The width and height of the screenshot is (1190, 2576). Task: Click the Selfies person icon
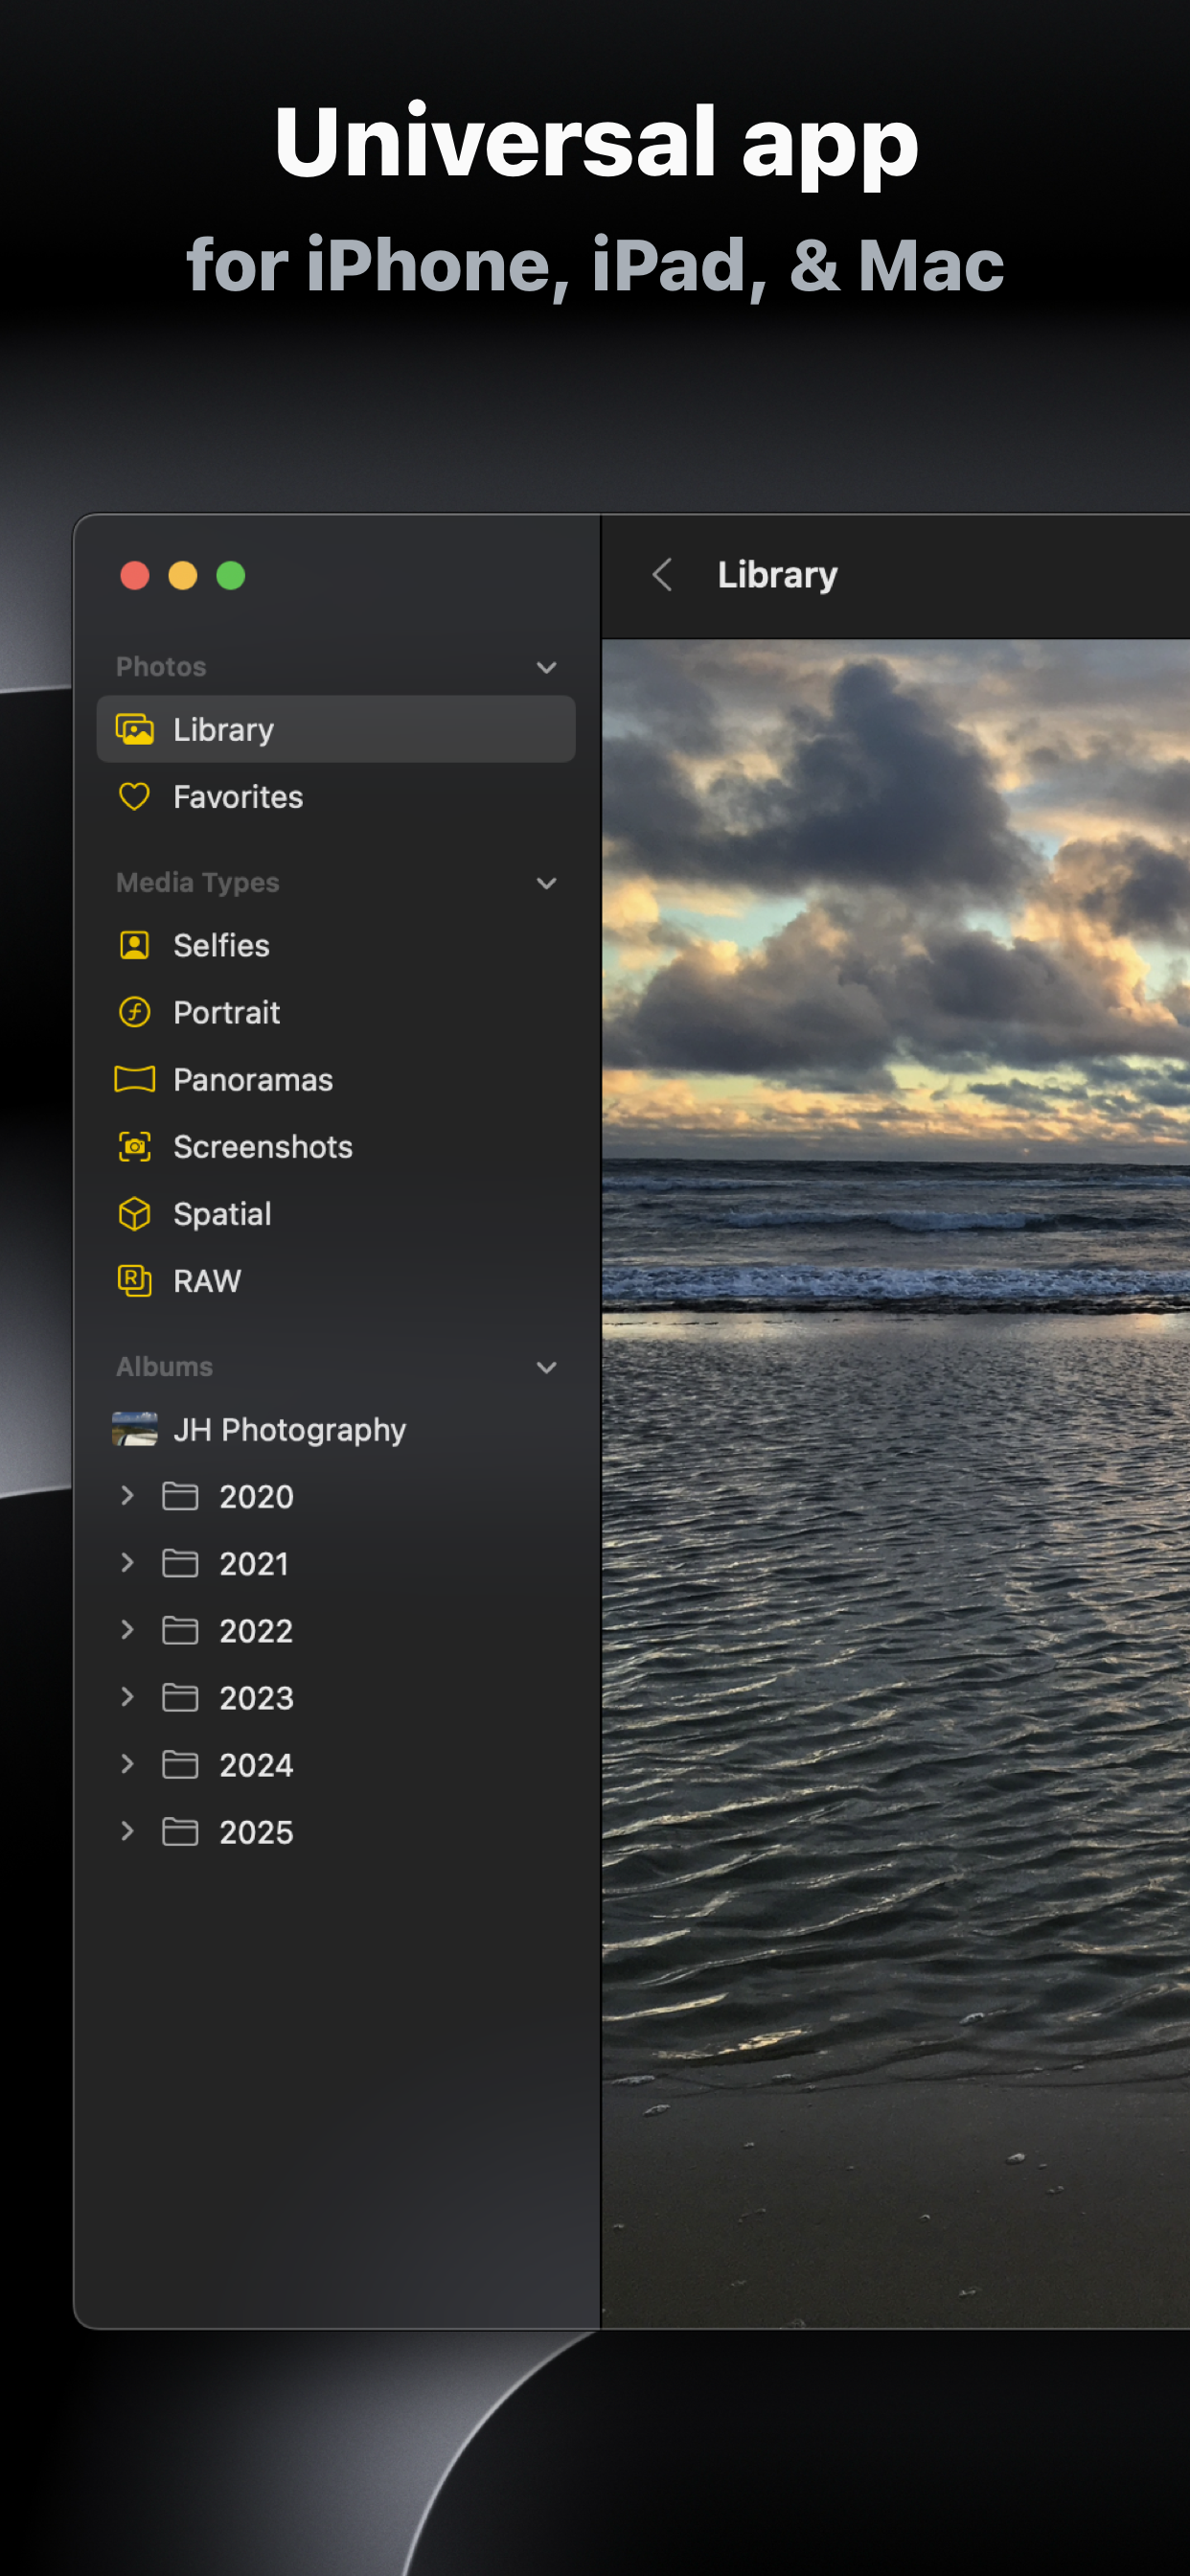pyautogui.click(x=134, y=945)
